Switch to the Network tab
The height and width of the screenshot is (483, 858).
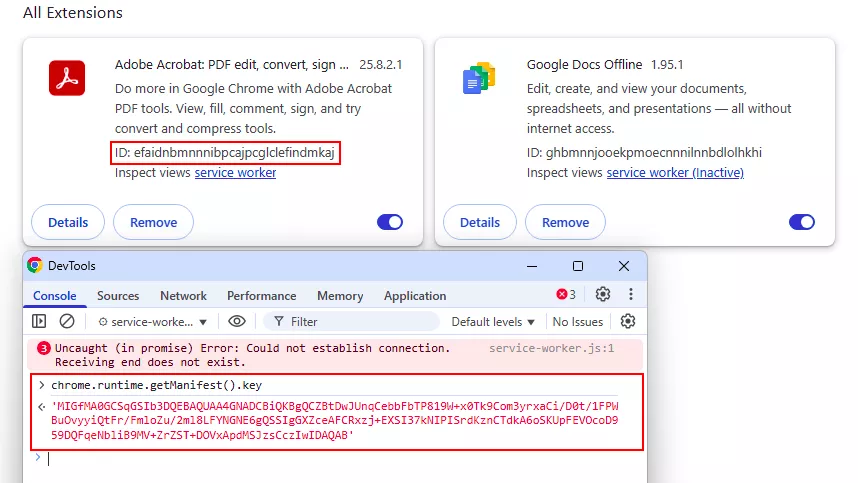pos(183,296)
